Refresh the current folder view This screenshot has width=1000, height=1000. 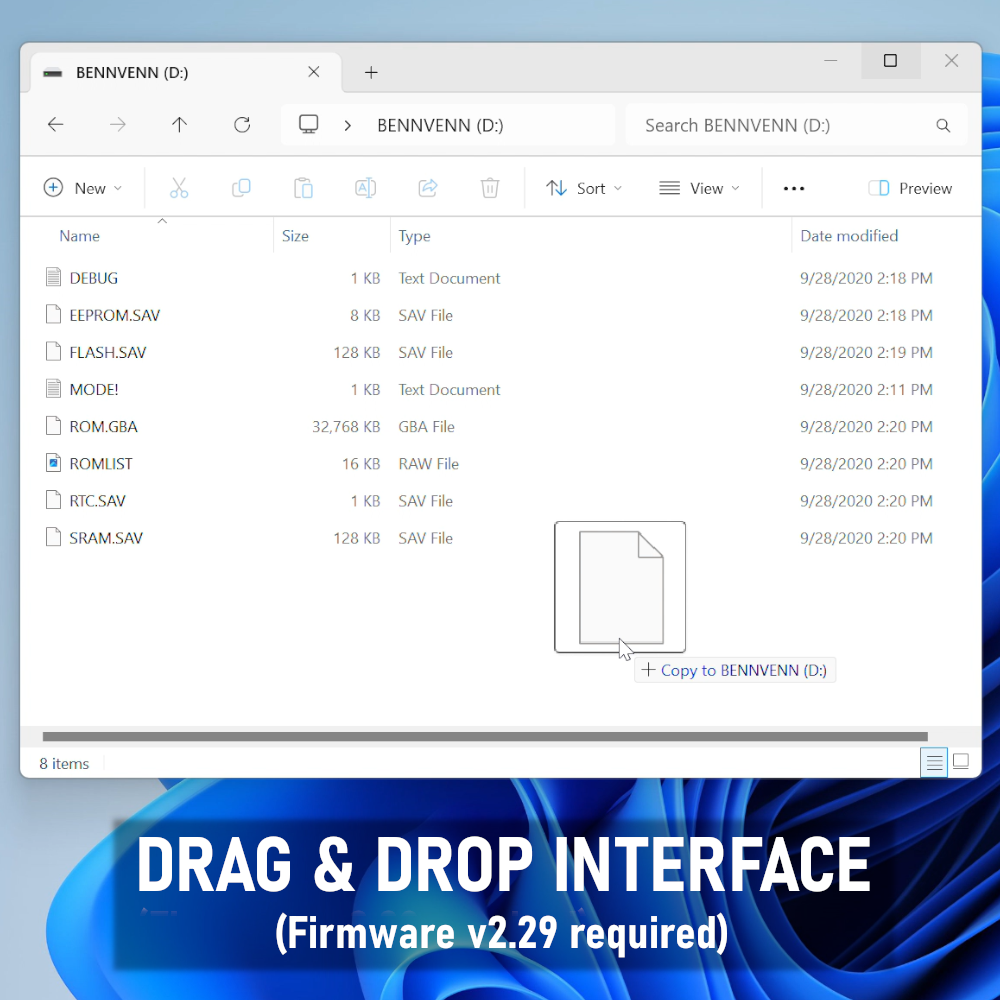click(242, 125)
